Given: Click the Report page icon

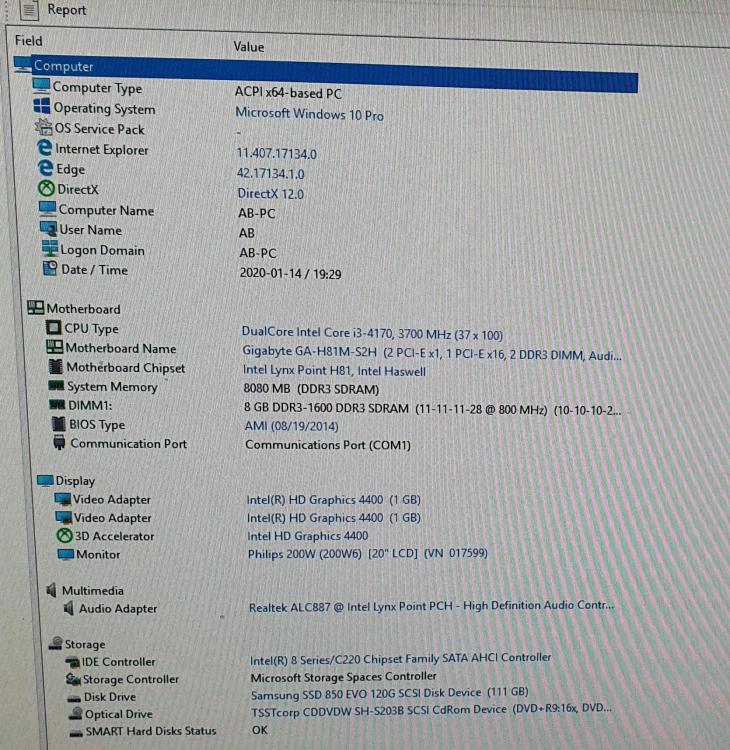Looking at the screenshot, I should pos(29,11).
